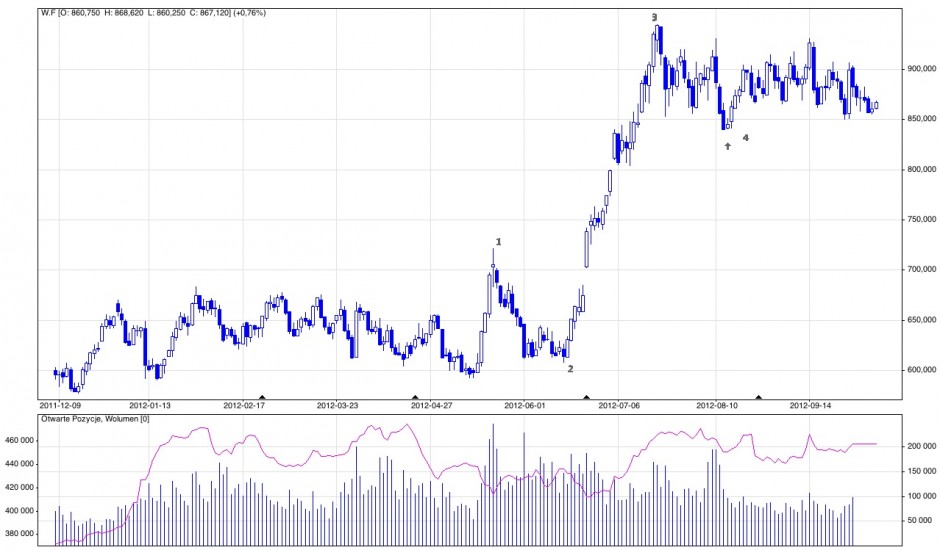Click the 460 000 open interest axis label

[x=21, y=440]
